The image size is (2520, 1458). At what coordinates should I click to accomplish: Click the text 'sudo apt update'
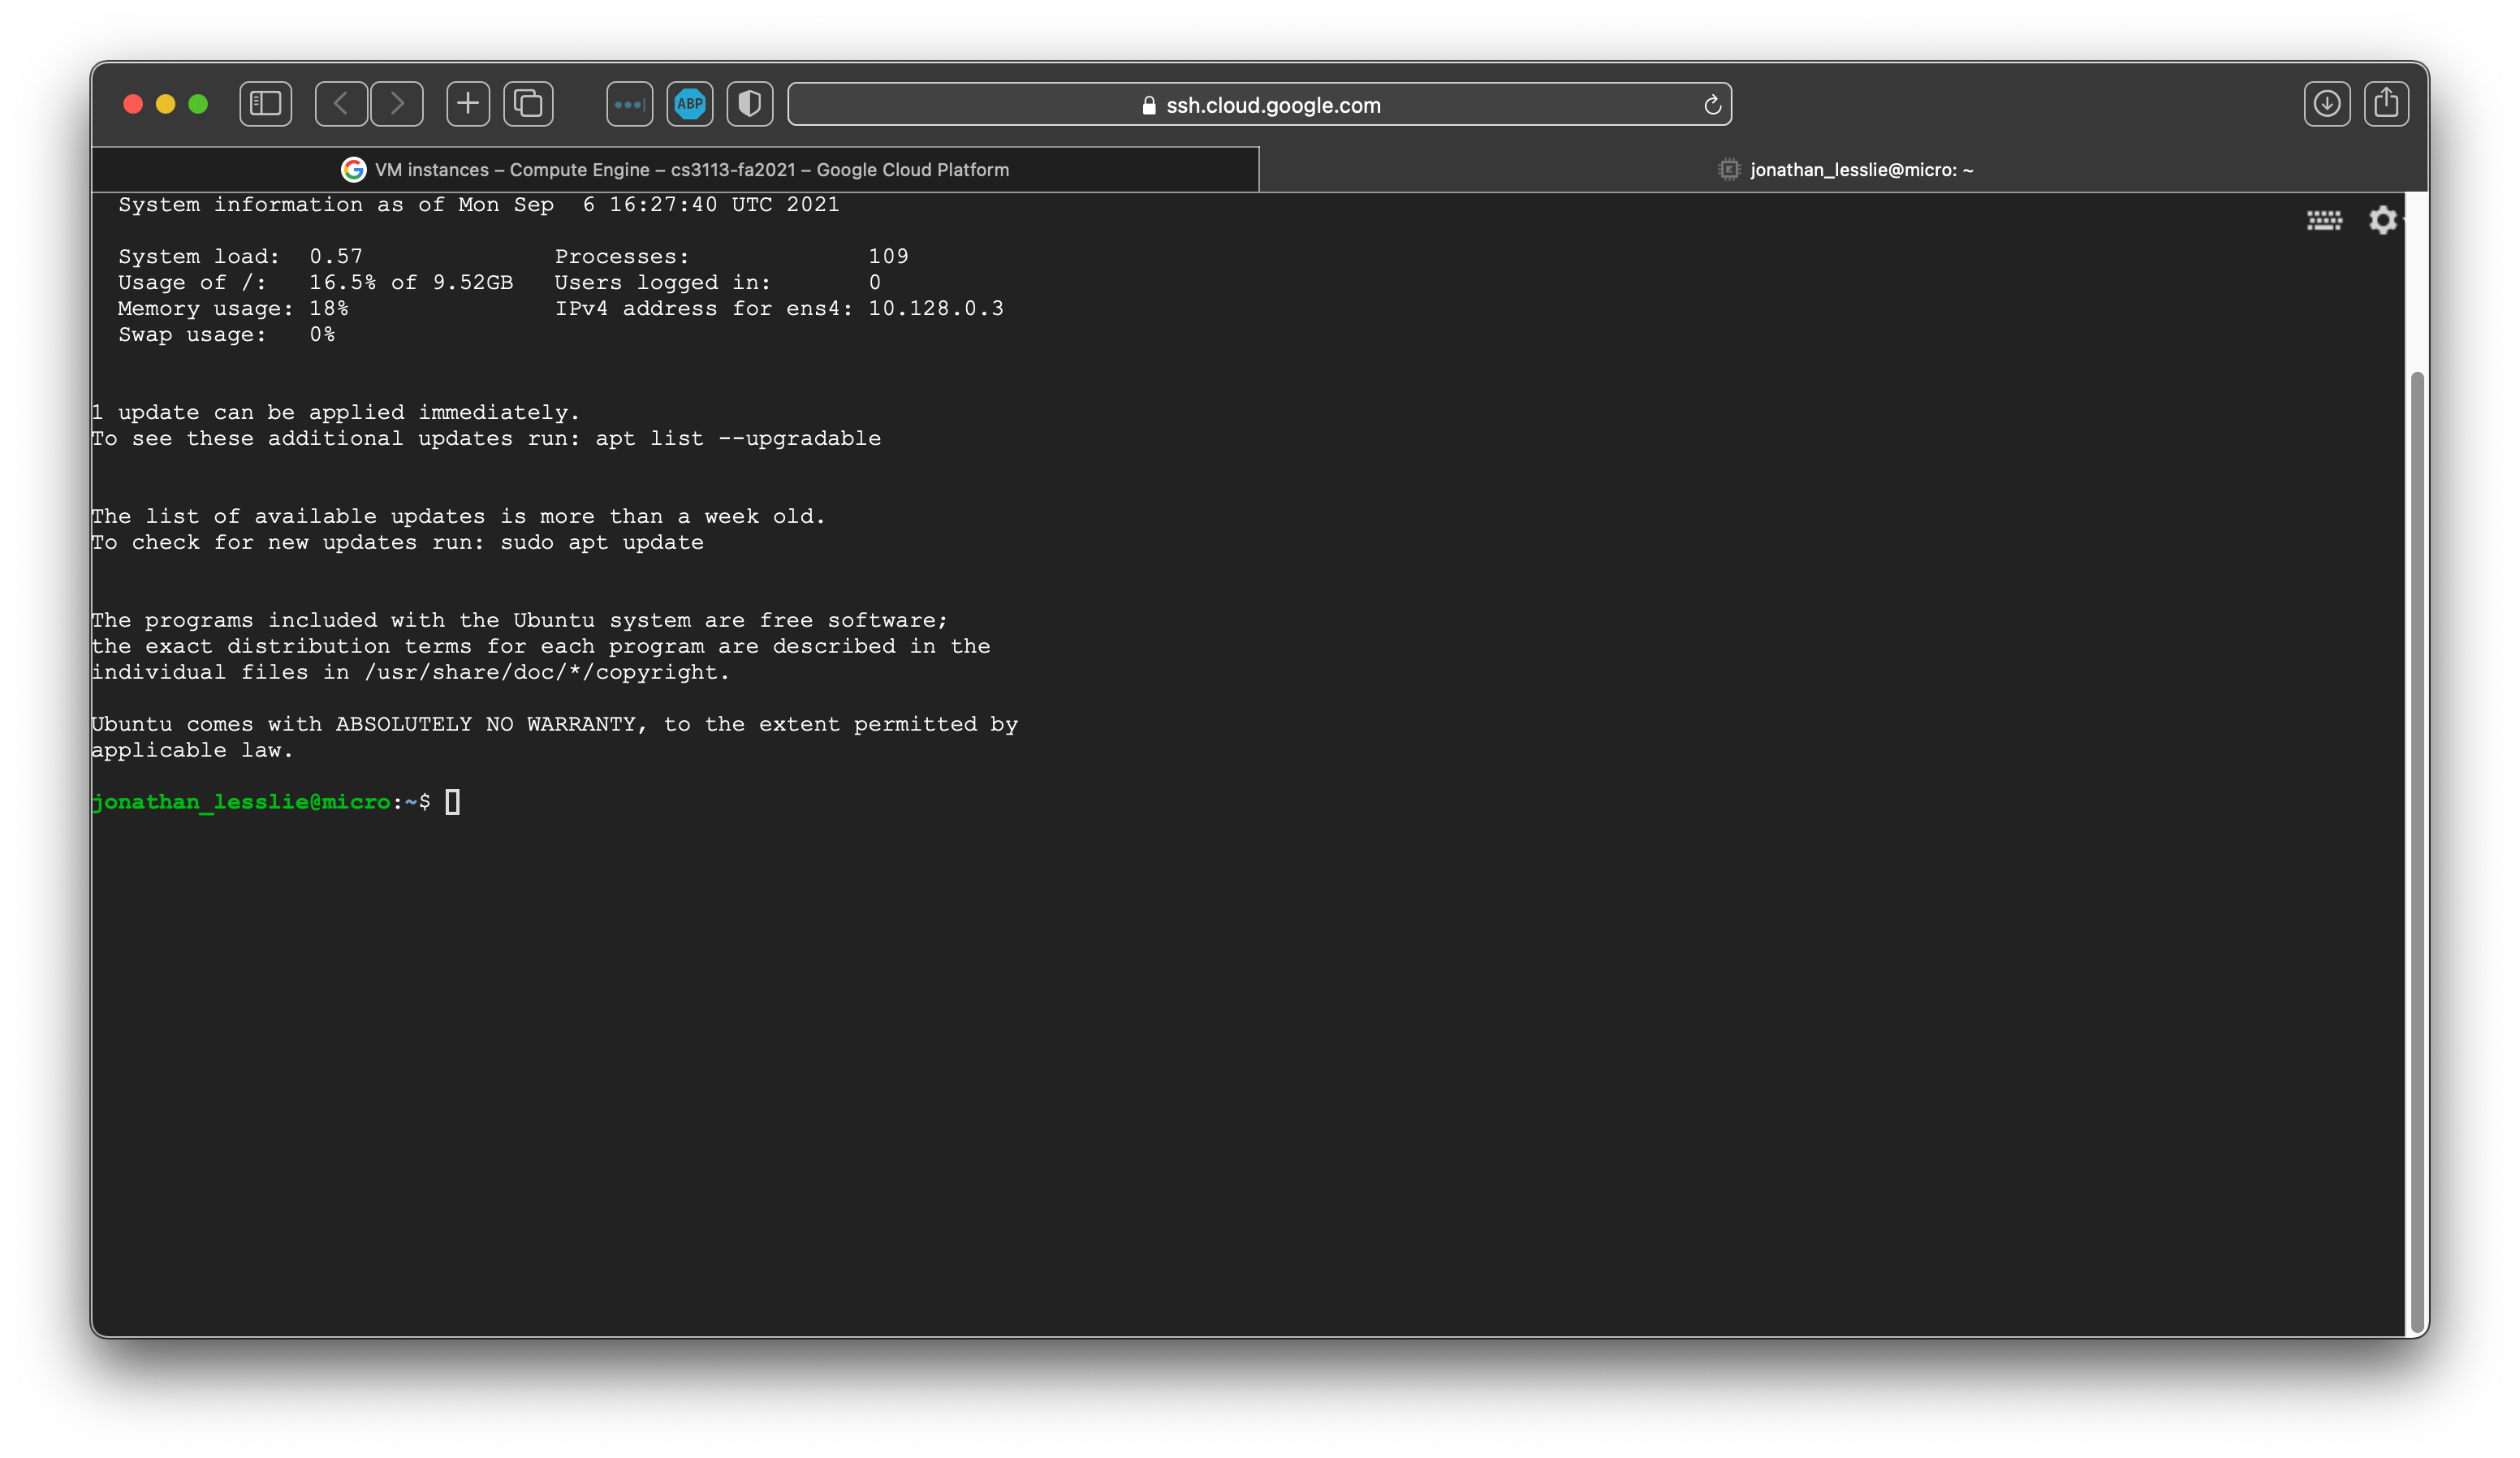602,542
